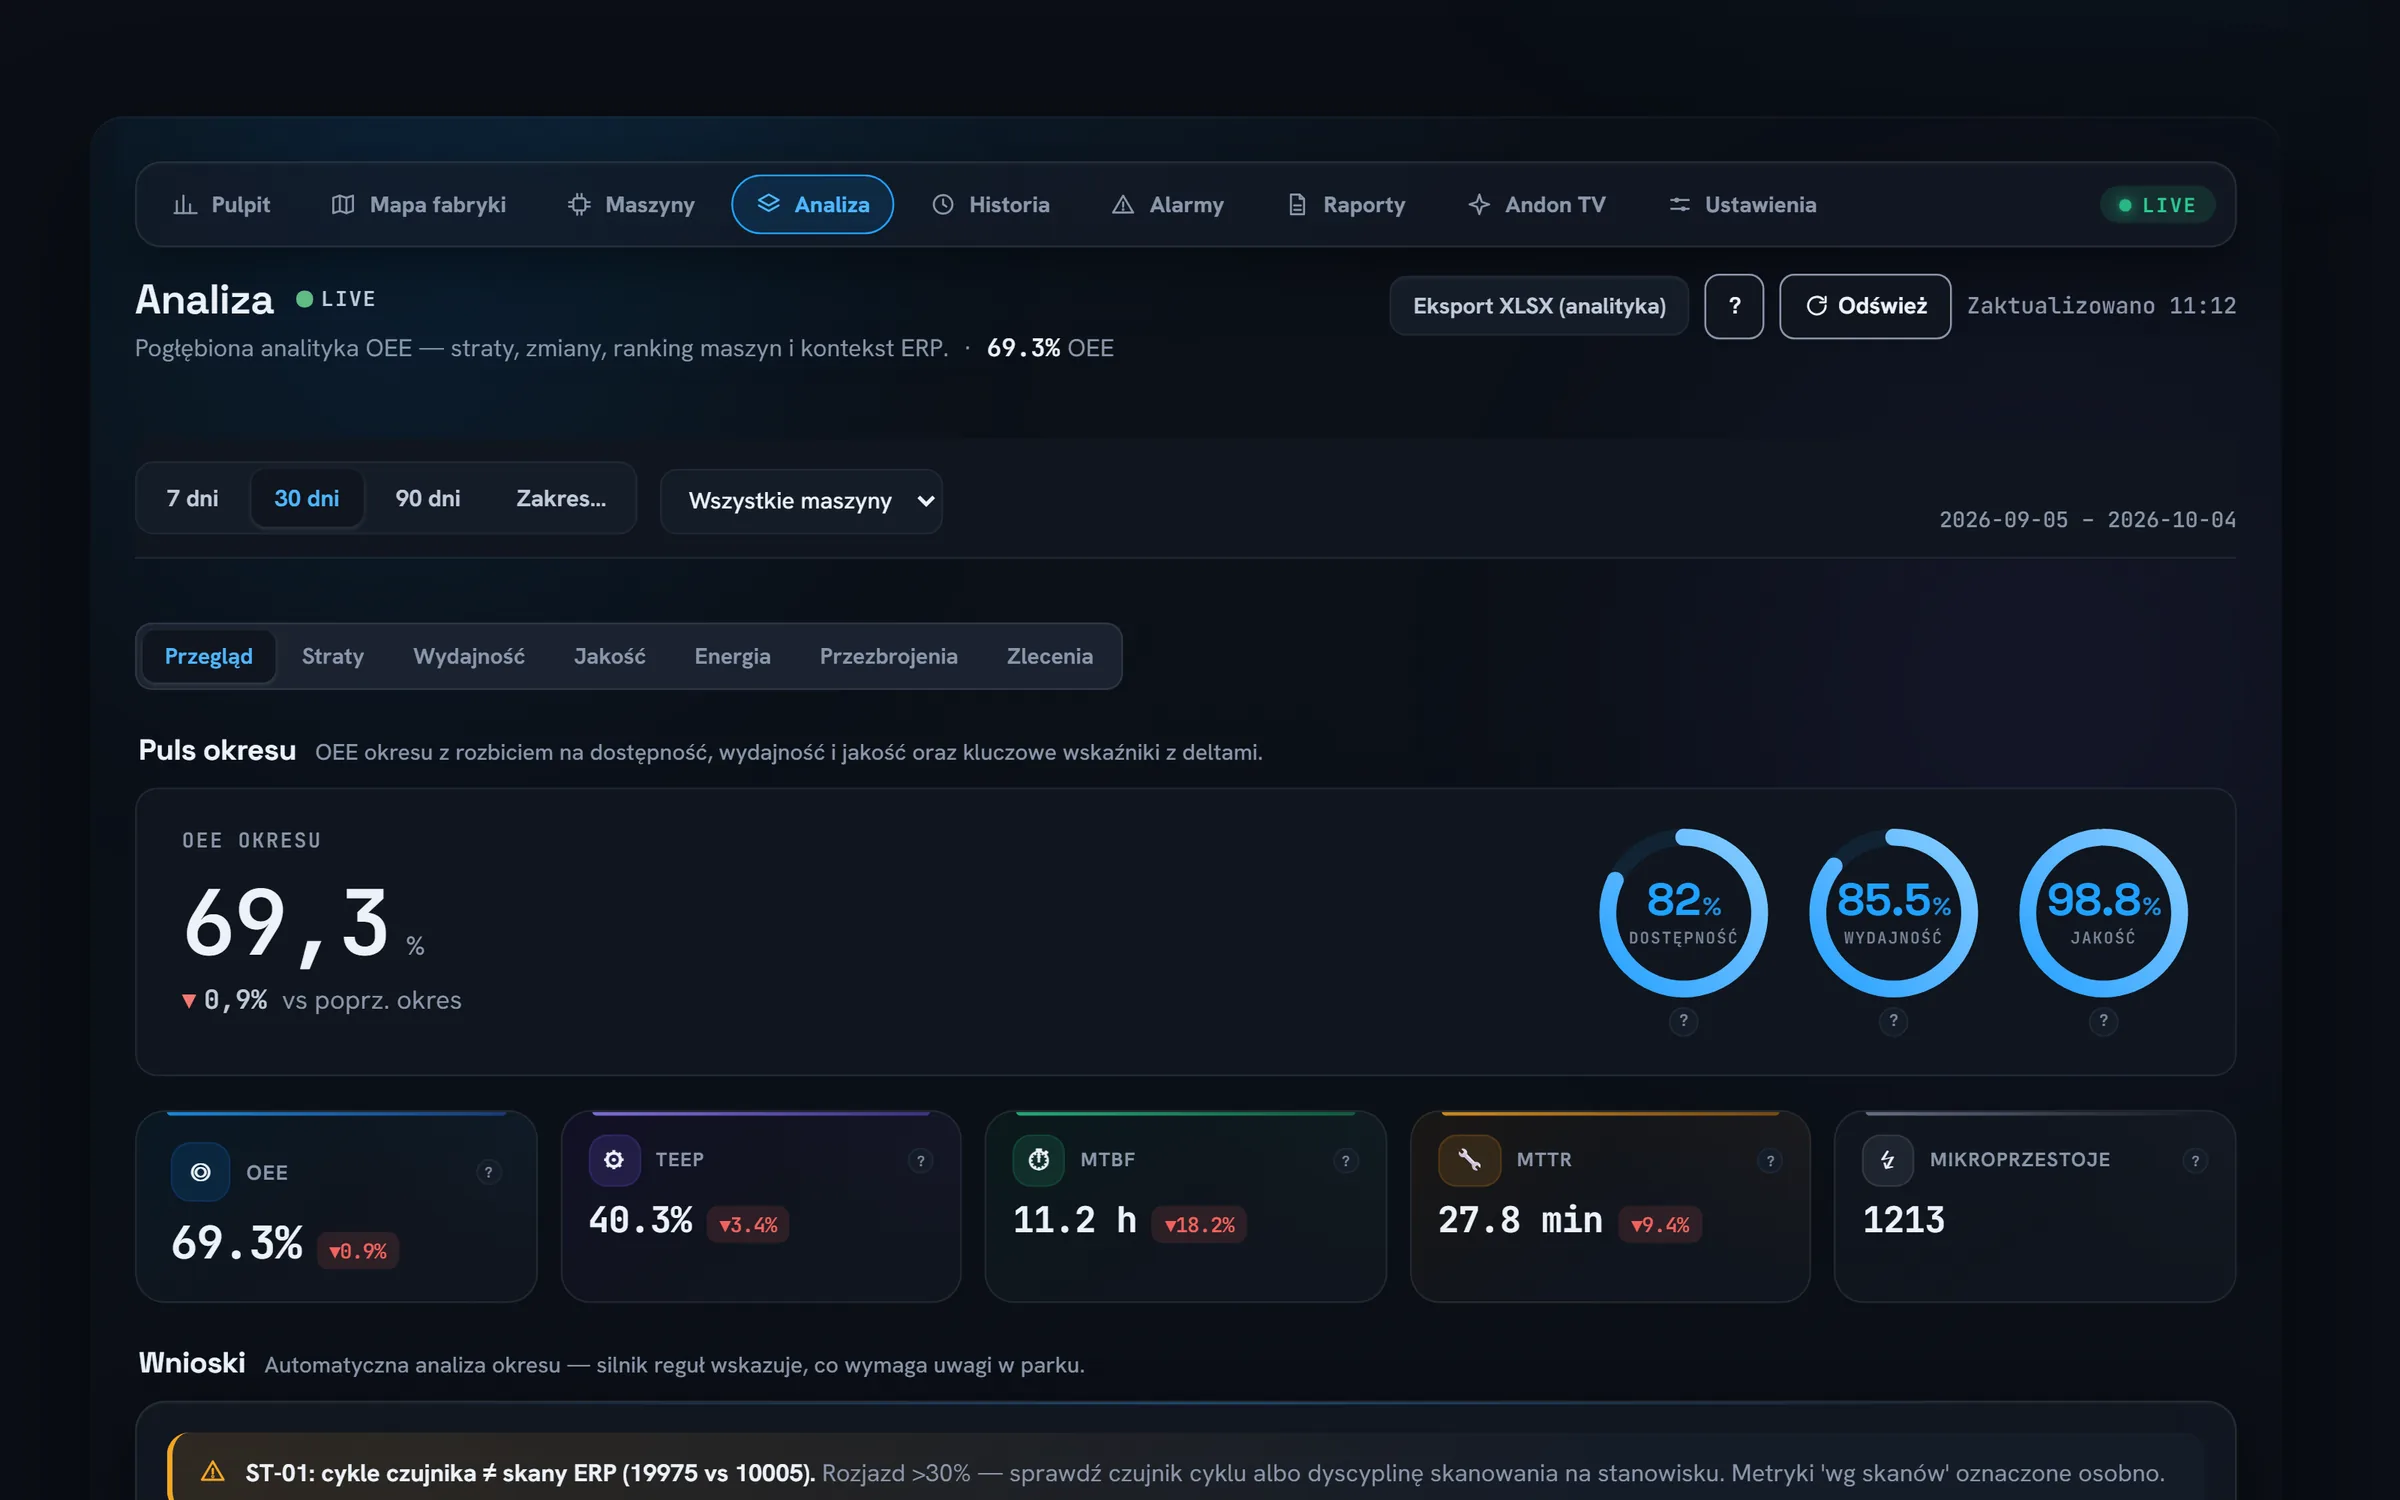Open help under Wydajność gauge
This screenshot has width=2400, height=1500.
pyautogui.click(x=1893, y=1021)
